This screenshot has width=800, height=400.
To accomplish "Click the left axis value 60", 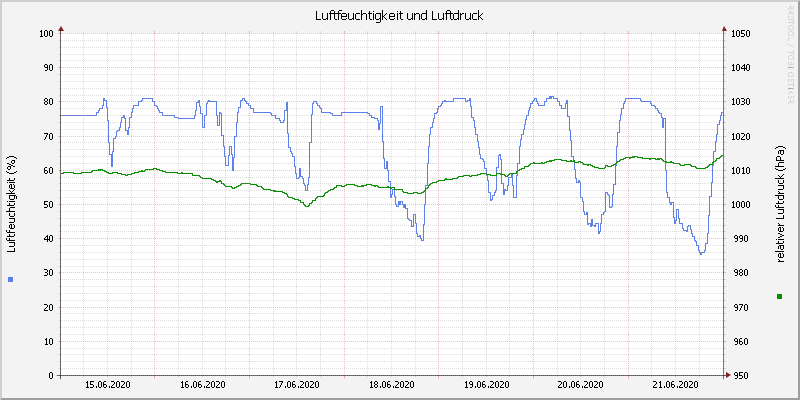I will point(48,170).
